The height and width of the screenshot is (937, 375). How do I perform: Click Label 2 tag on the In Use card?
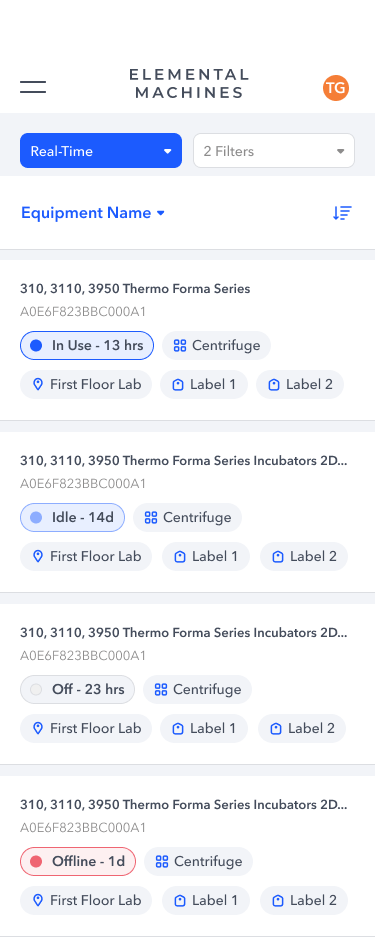click(x=300, y=384)
